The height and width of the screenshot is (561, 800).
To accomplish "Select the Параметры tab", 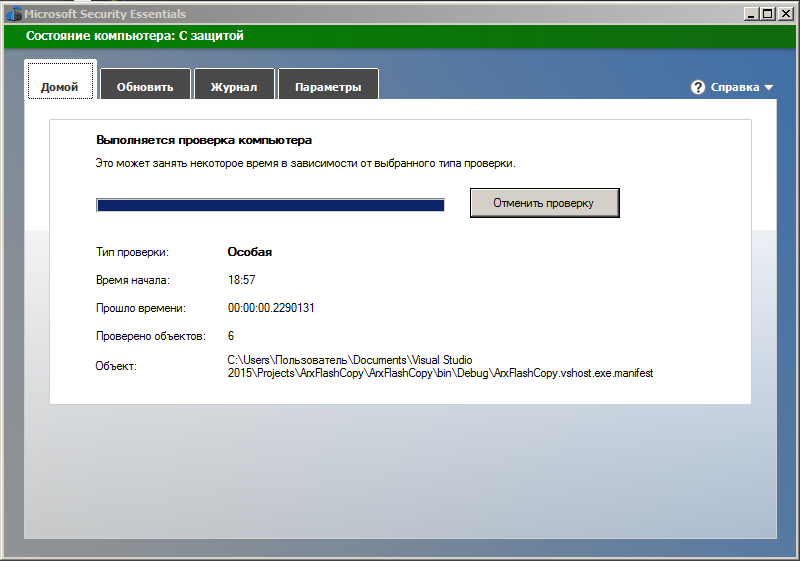I will [x=328, y=87].
